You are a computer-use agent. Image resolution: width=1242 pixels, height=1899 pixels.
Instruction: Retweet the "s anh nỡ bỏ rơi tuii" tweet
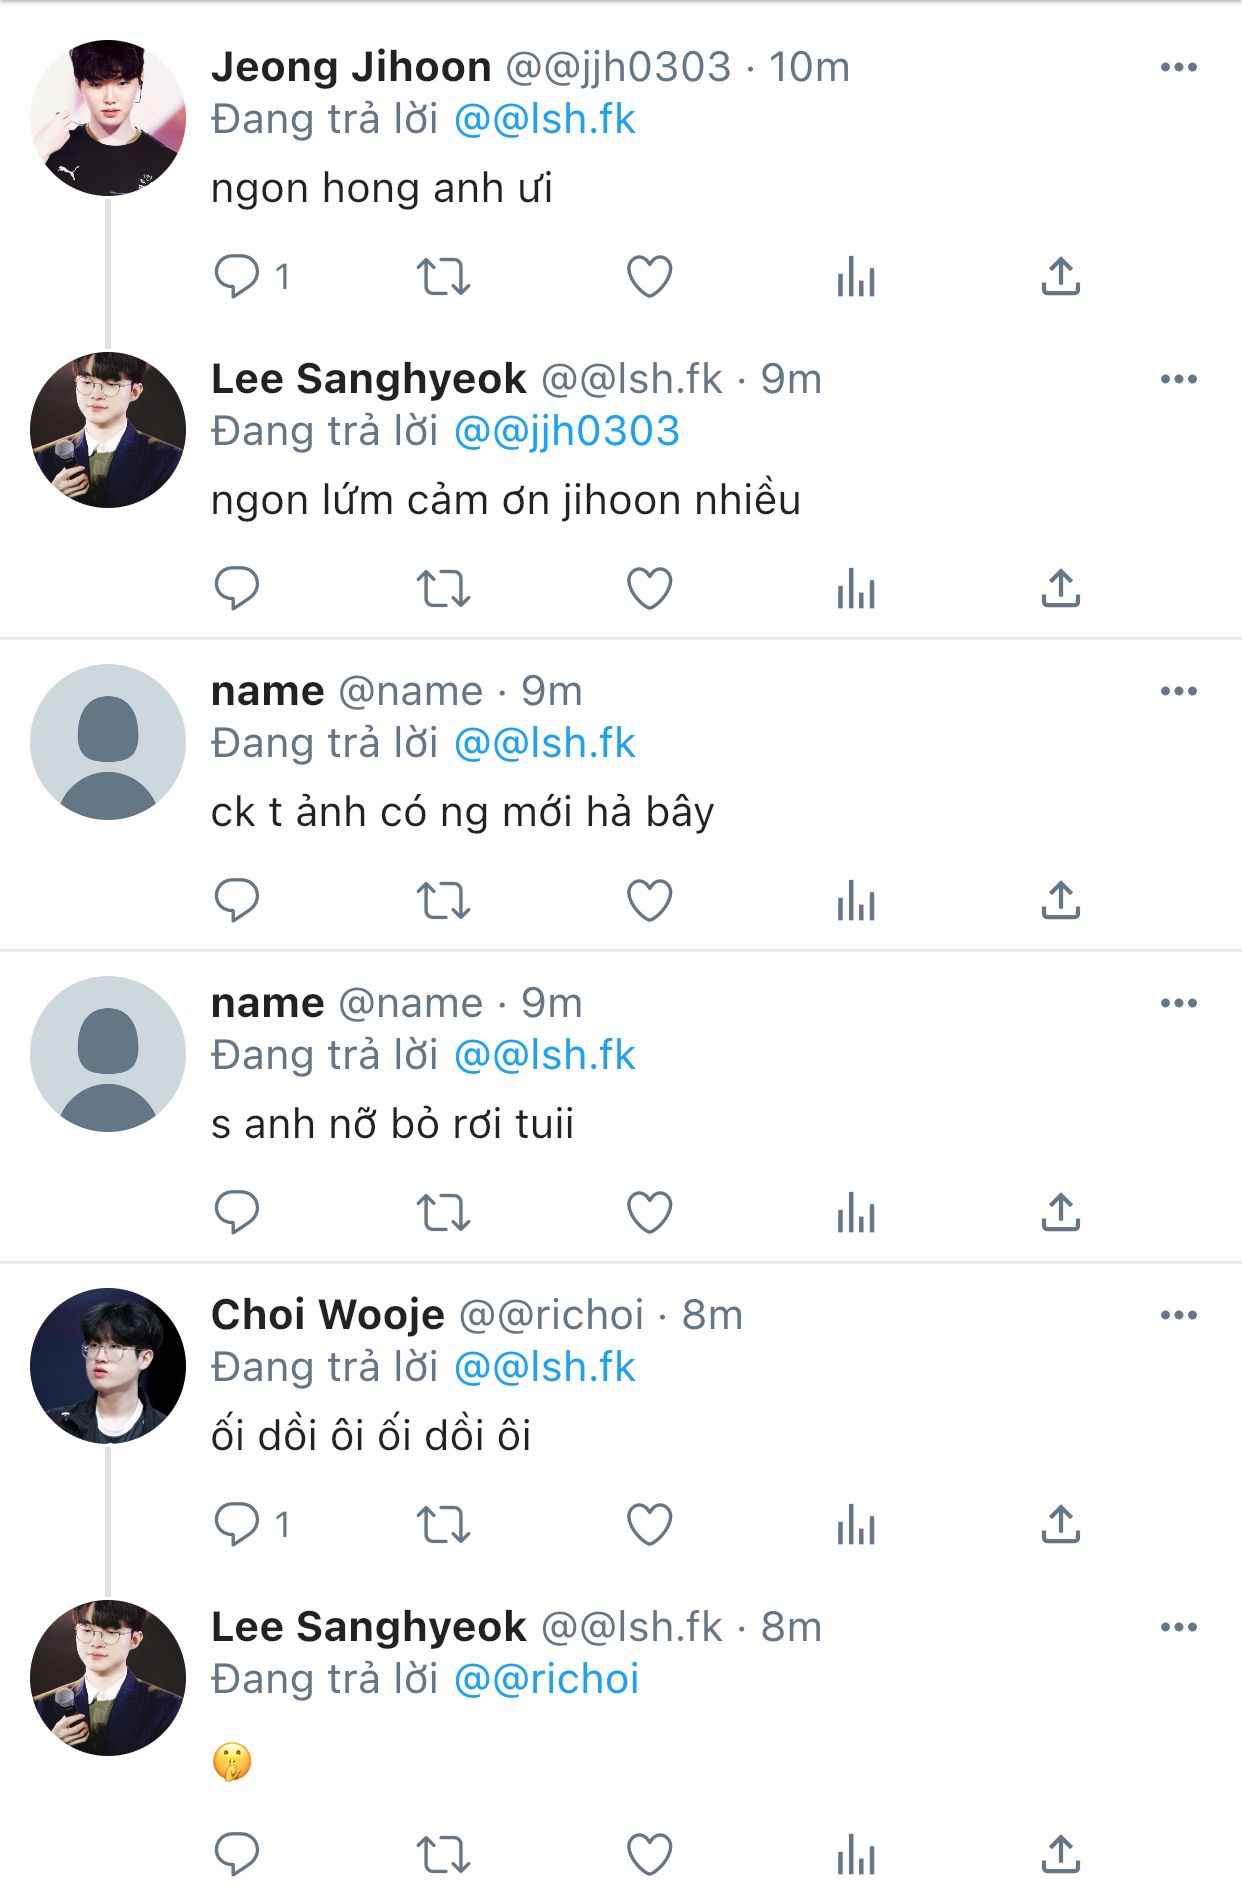[443, 1213]
